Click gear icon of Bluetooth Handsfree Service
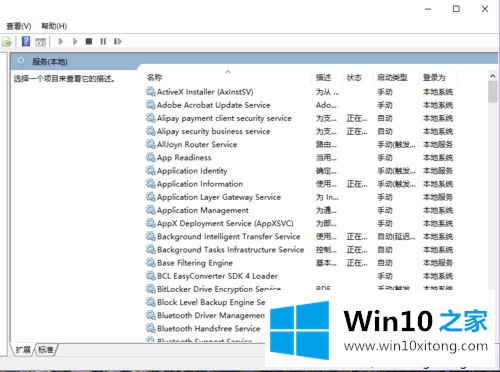Screen dimensions: 500x372 point(151,328)
